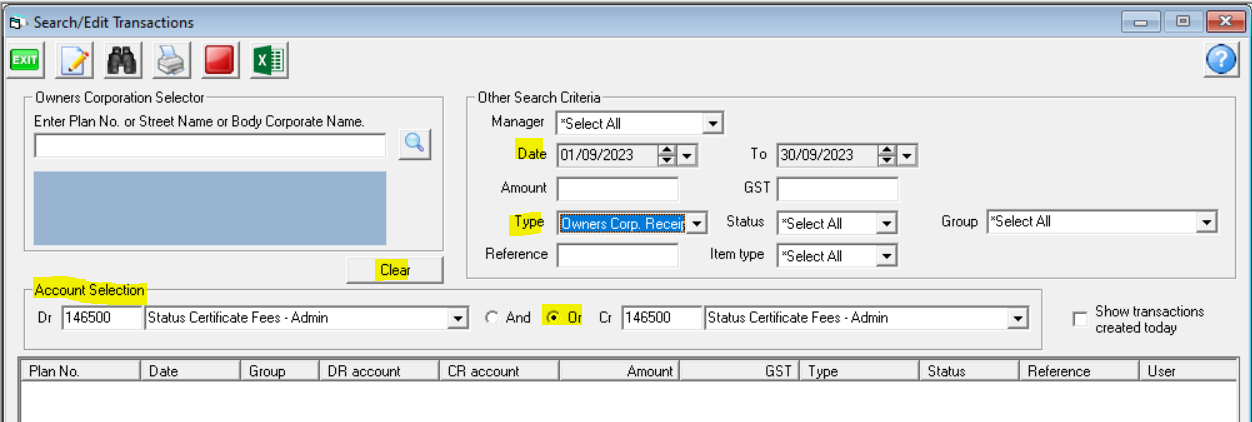Screen dimensions: 1252x422
Task: Open help with the blue question mark
Action: click(1222, 60)
